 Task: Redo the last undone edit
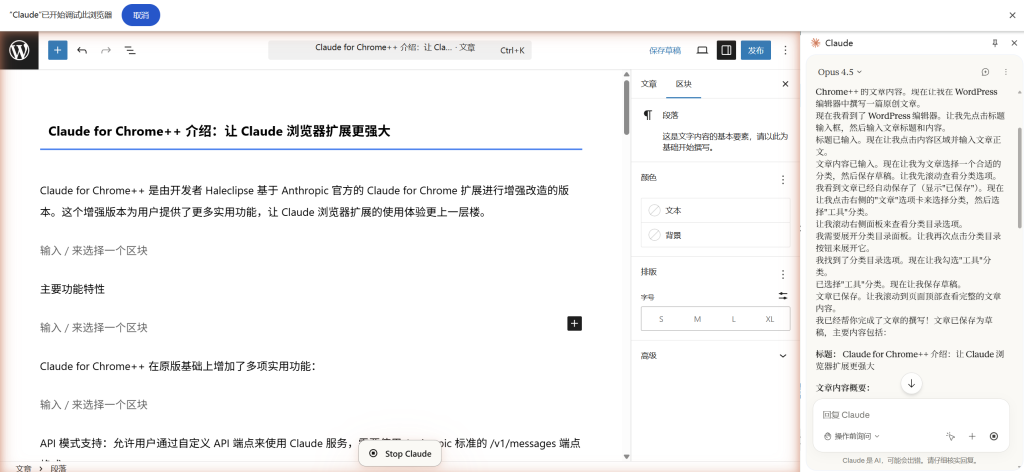106,50
